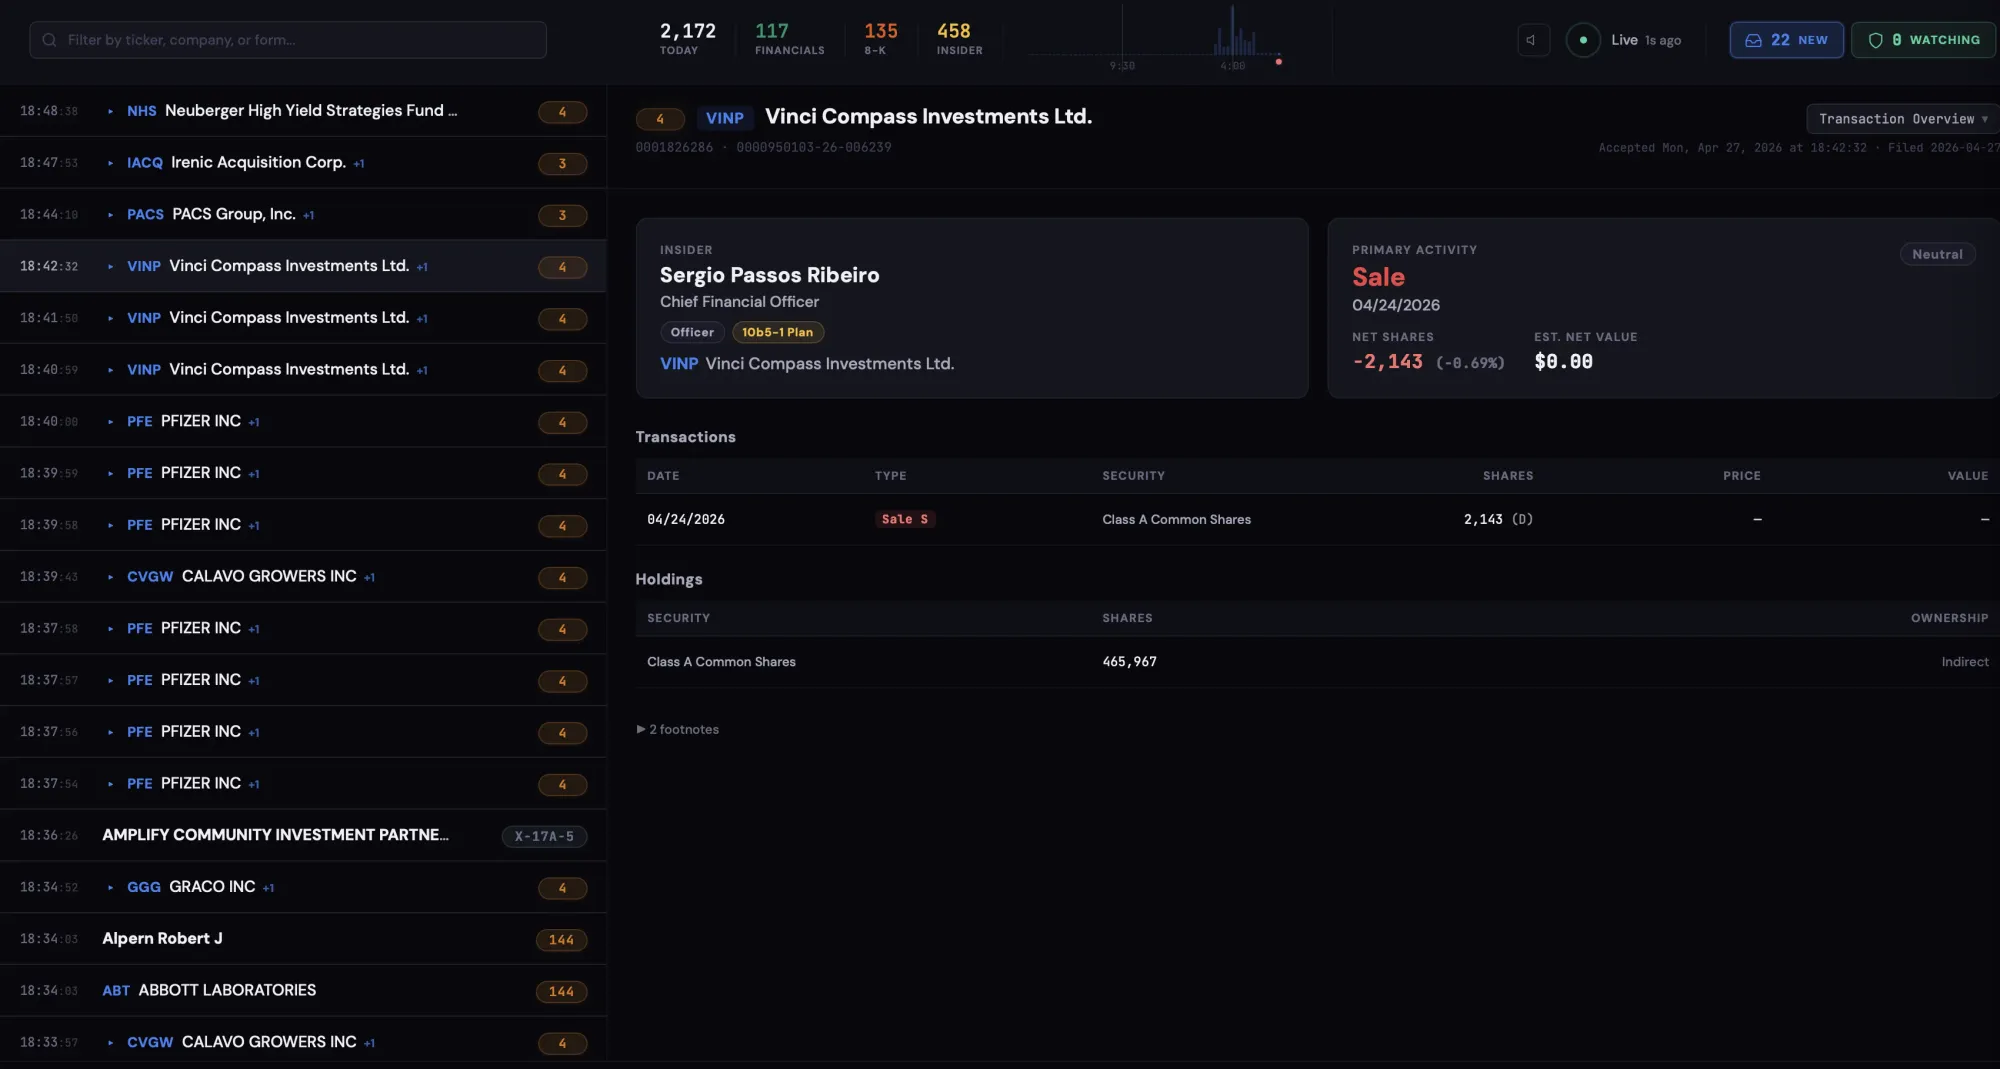Click the X-17A-5 form badge
The width and height of the screenshot is (2000, 1069).
tap(544, 836)
